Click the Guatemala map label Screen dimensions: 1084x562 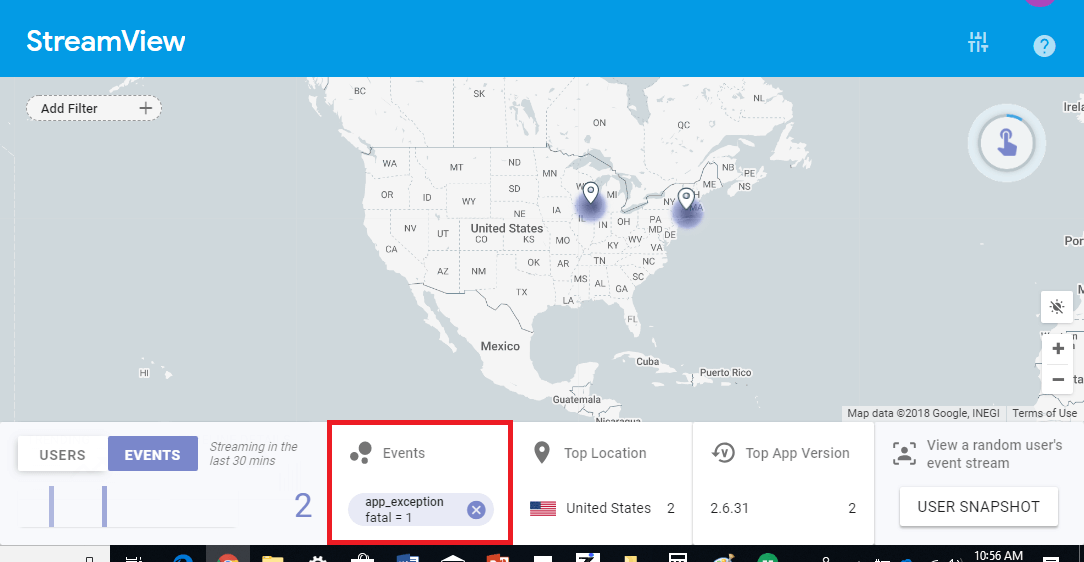click(577, 400)
